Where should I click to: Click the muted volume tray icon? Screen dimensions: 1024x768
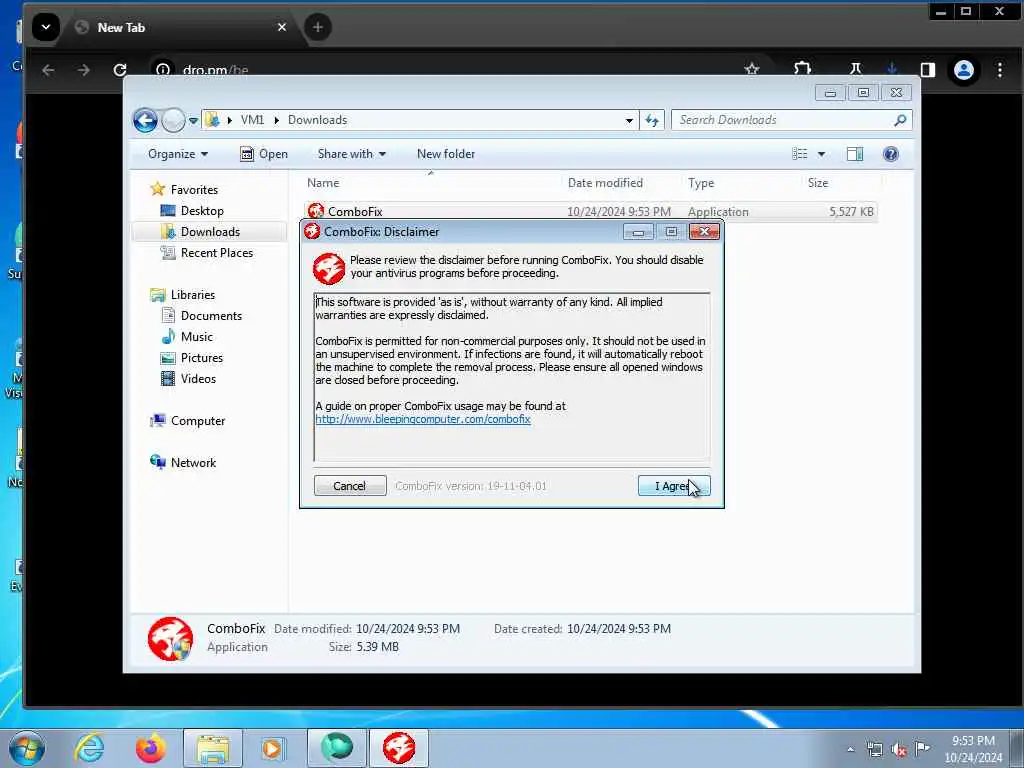coord(899,750)
